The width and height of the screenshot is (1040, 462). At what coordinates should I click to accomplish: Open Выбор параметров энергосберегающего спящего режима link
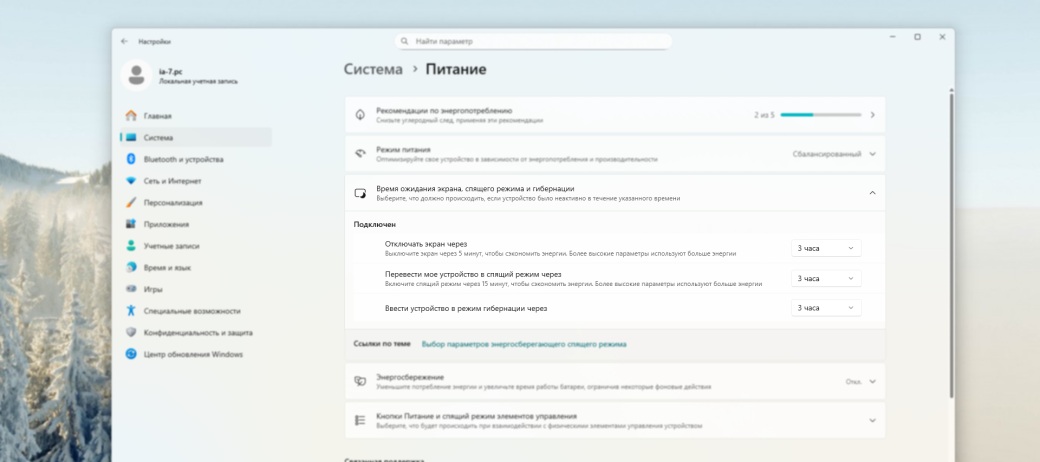(x=524, y=344)
